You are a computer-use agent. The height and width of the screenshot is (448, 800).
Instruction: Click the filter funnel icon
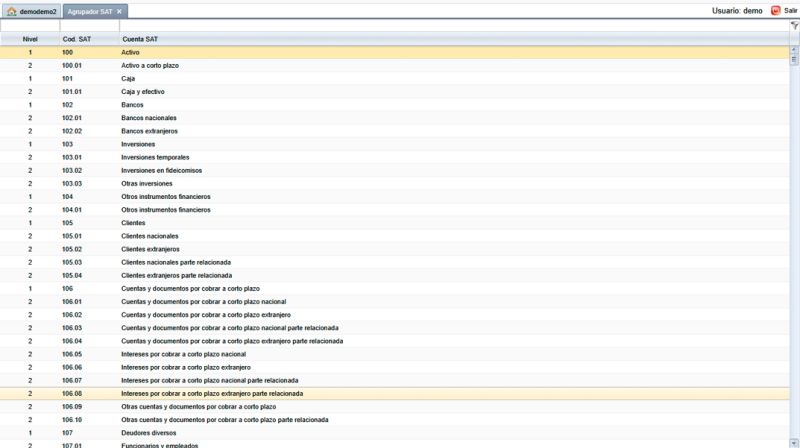(794, 26)
